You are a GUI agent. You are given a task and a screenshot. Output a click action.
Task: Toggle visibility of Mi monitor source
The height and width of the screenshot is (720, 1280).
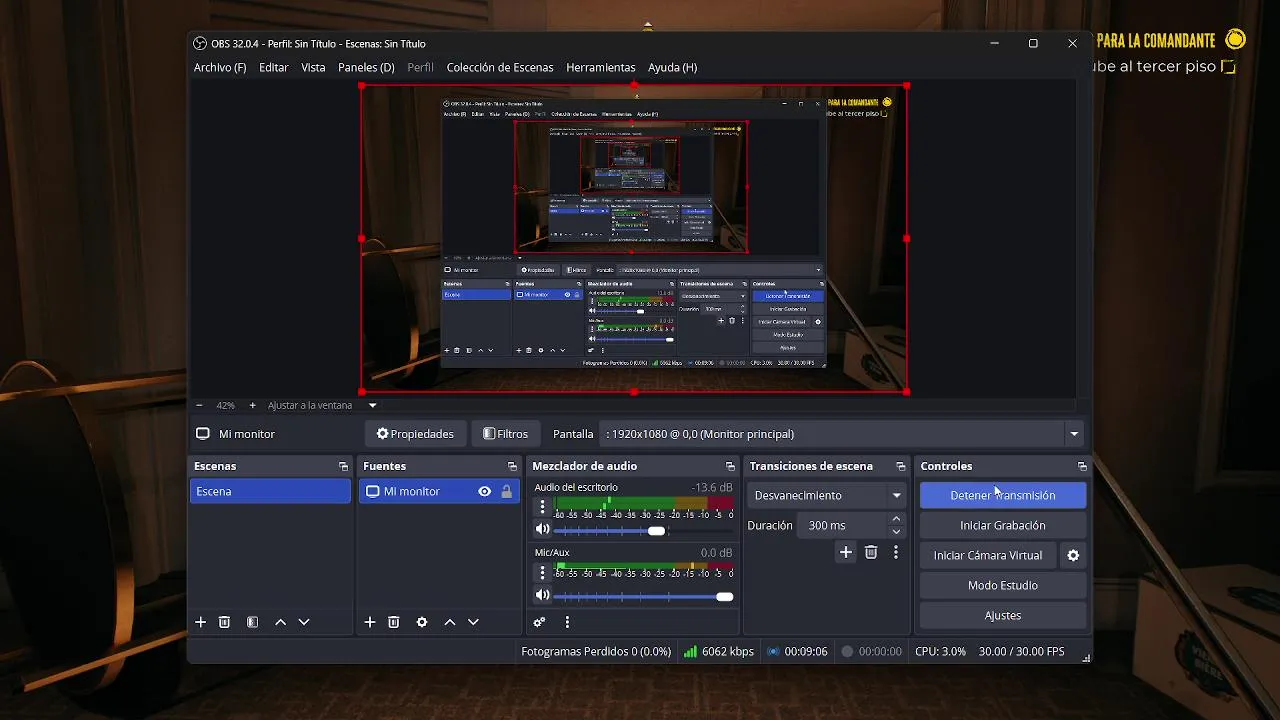[x=485, y=491]
